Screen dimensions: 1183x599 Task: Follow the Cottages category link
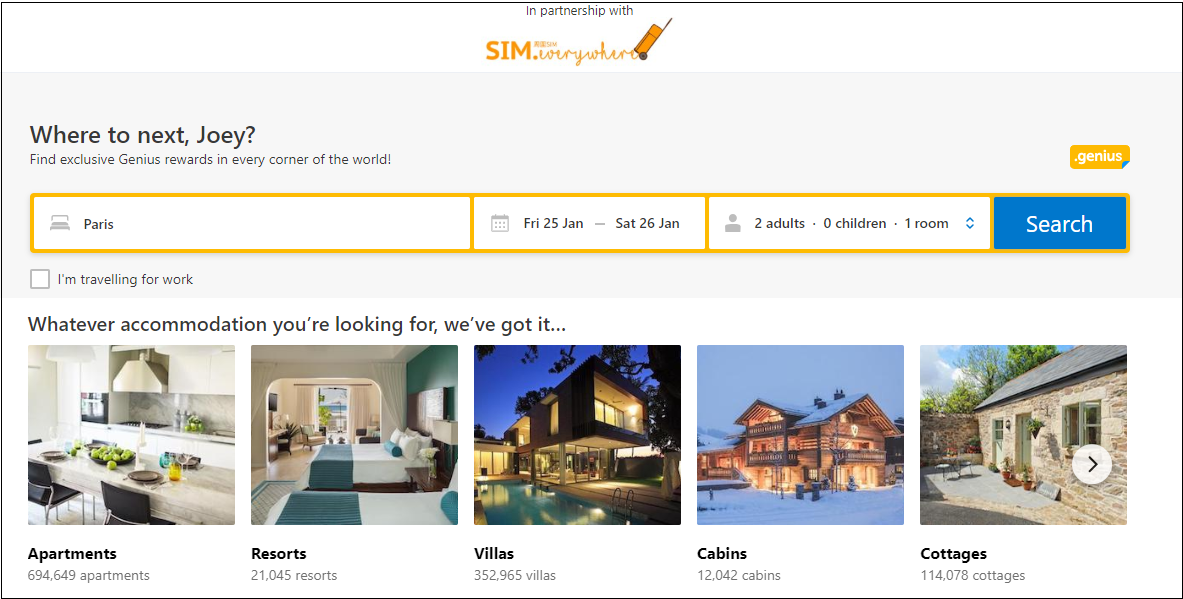(954, 554)
